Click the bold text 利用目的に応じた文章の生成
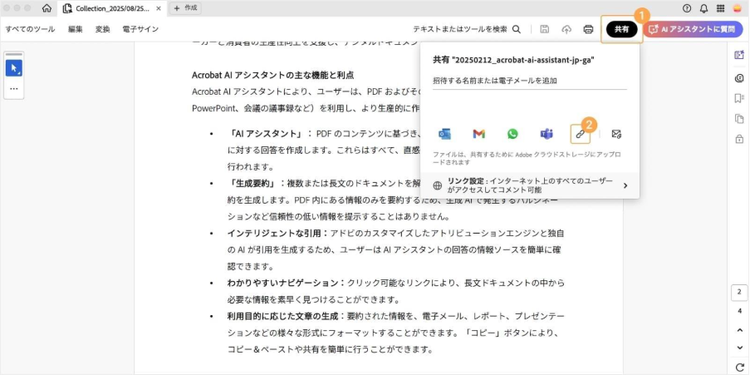The height and width of the screenshot is (375, 750). 282,316
